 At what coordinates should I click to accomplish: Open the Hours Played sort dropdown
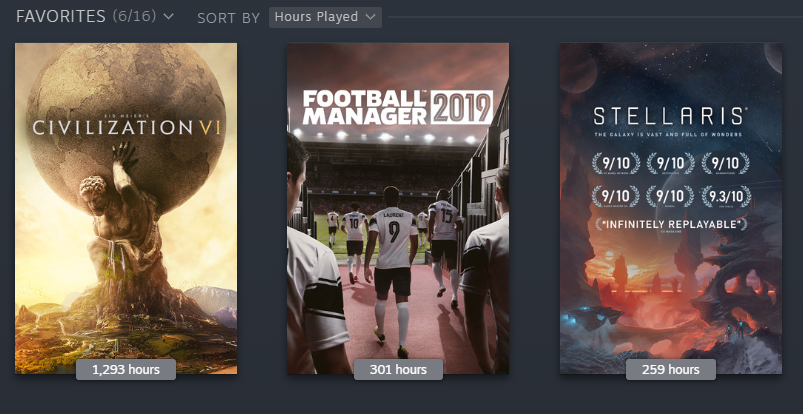325,17
